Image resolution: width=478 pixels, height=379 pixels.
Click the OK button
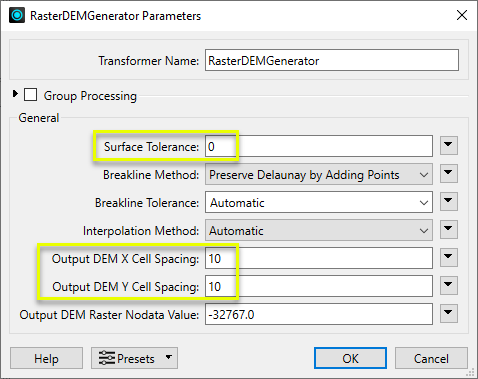click(350, 358)
